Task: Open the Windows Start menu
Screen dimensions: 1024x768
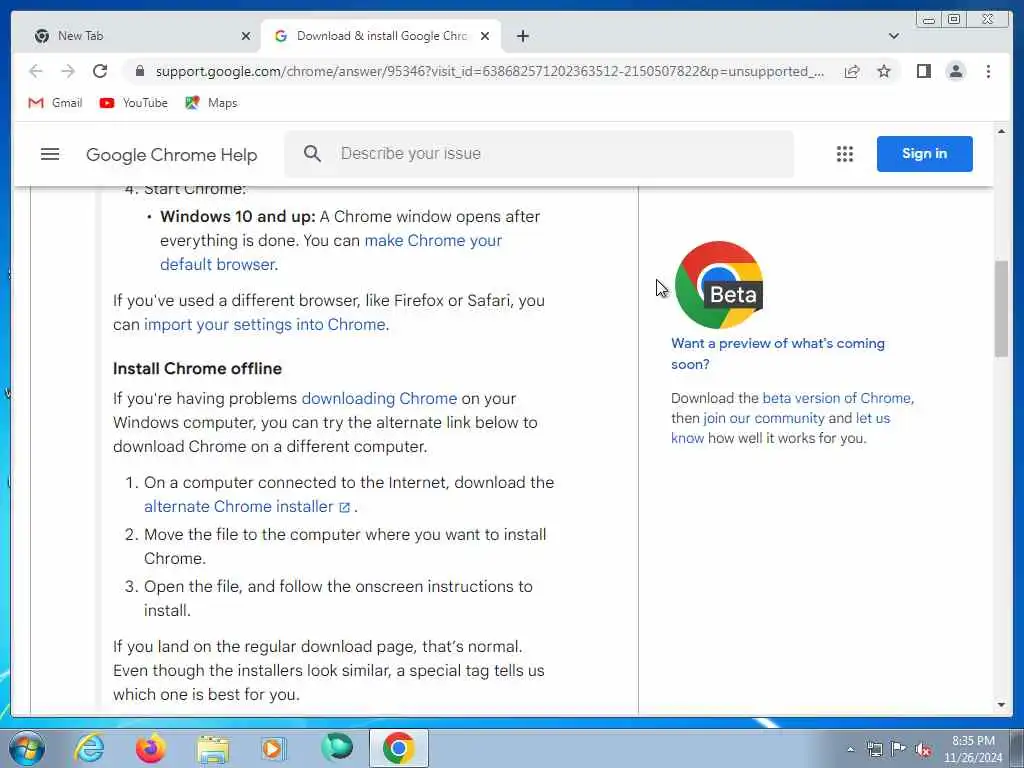Action: pyautogui.click(x=27, y=748)
